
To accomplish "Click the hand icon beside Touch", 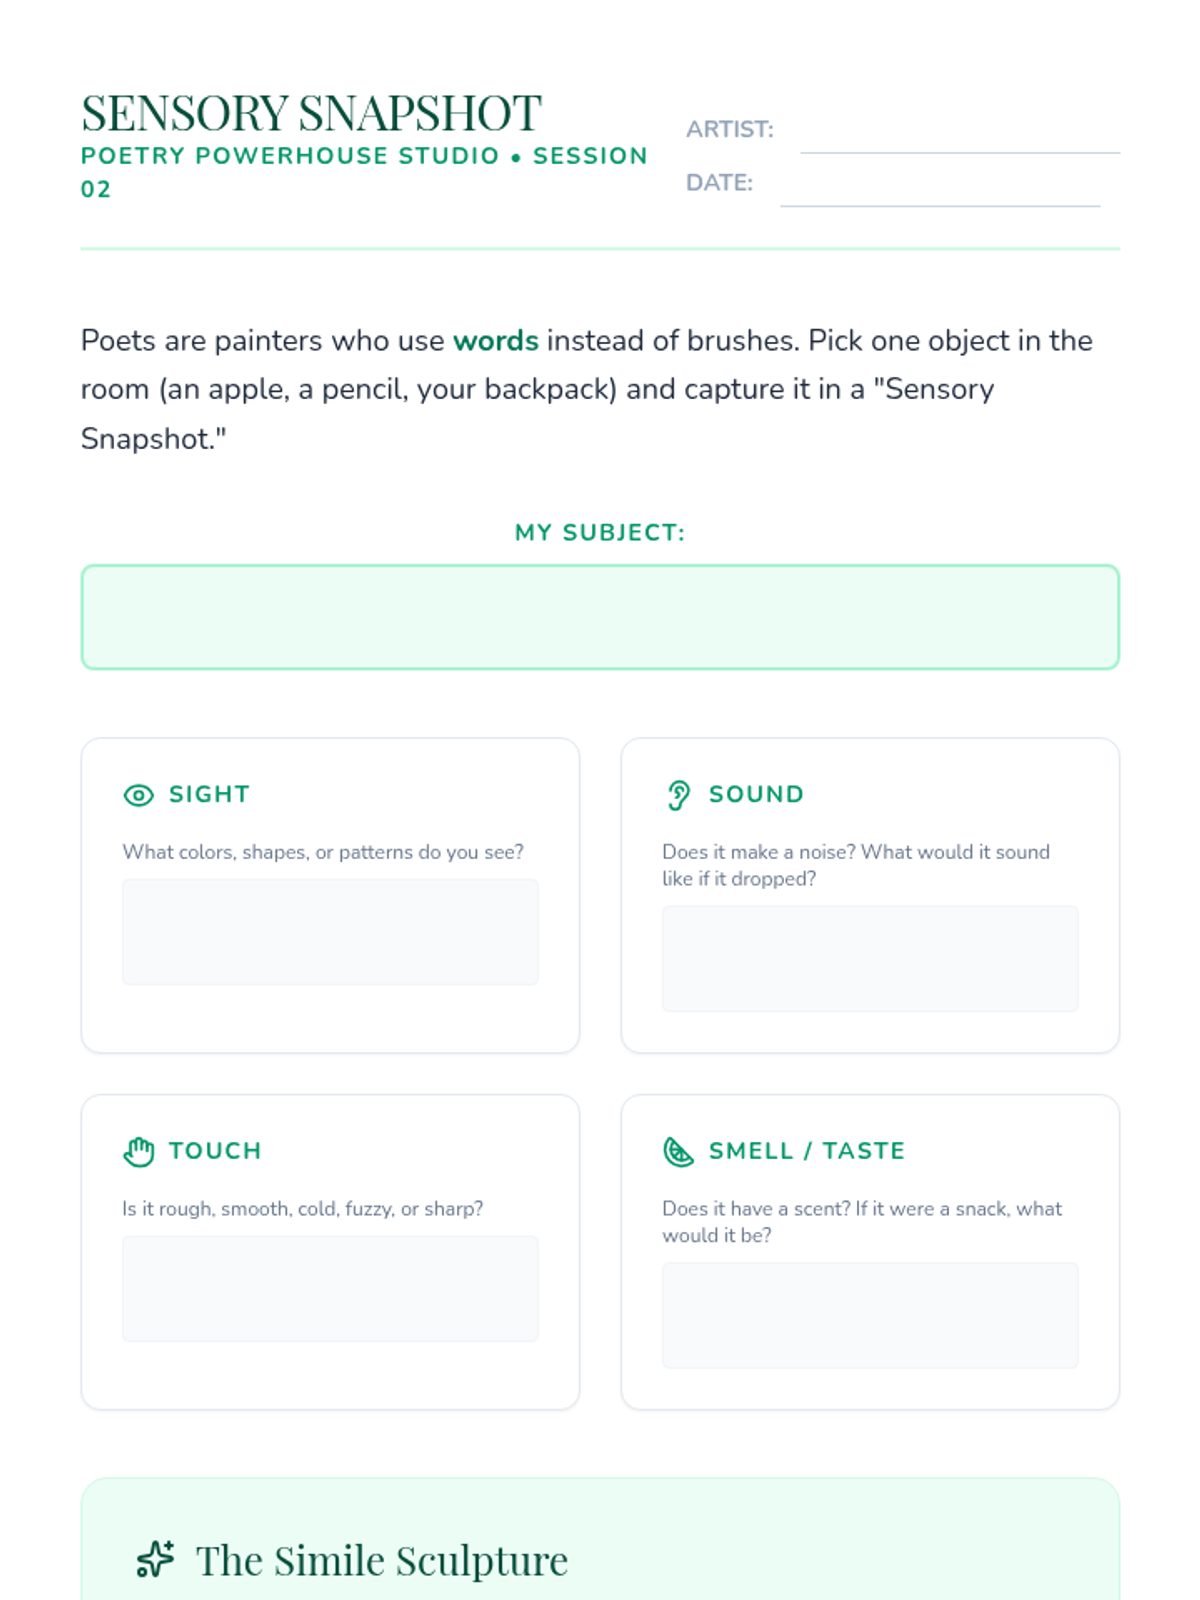I will click(x=138, y=1152).
